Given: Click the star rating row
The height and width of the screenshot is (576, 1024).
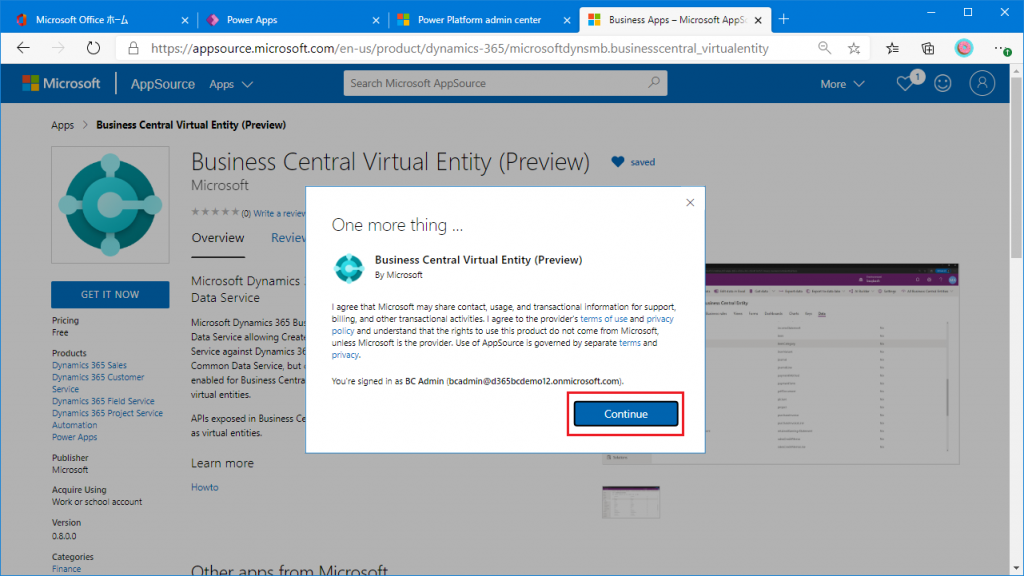Looking at the screenshot, I should [215, 212].
